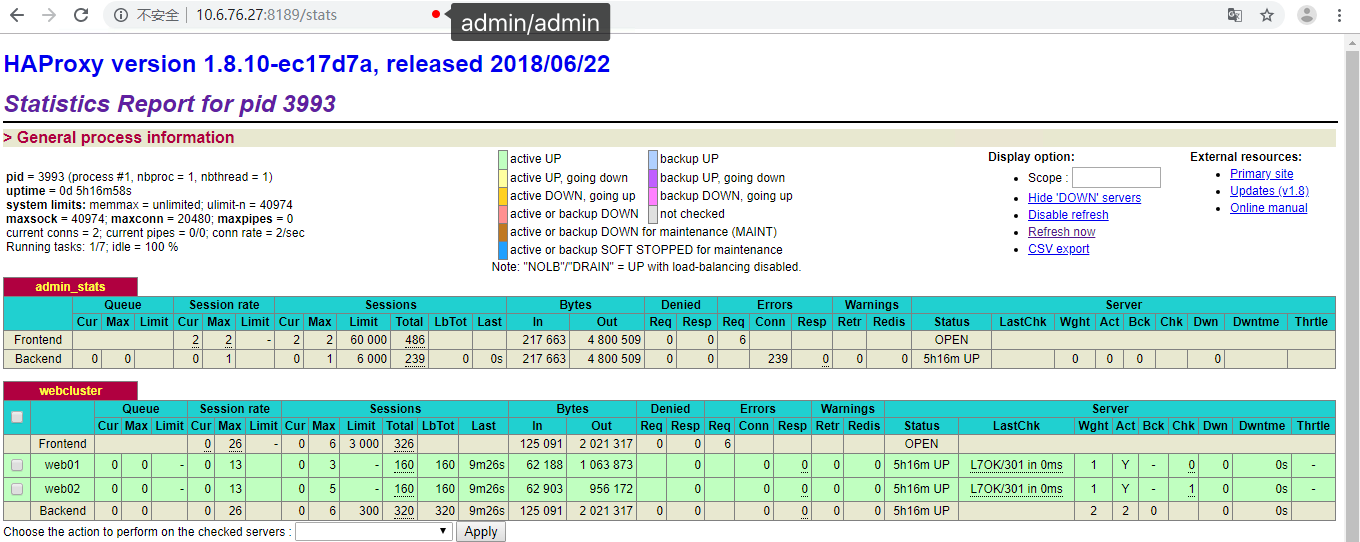
Task: Check the web02 server checkbox
Action: (17, 489)
